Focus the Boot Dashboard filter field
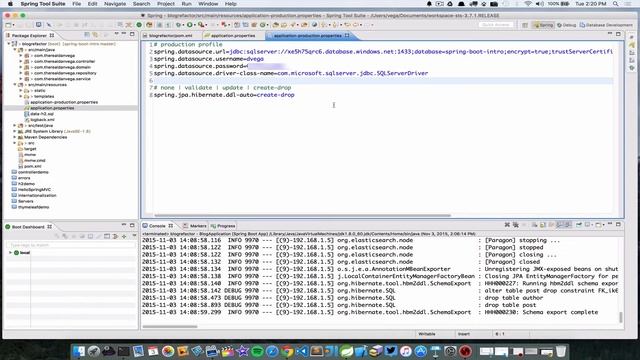Viewport: 640px width, 360px height. coord(71,245)
